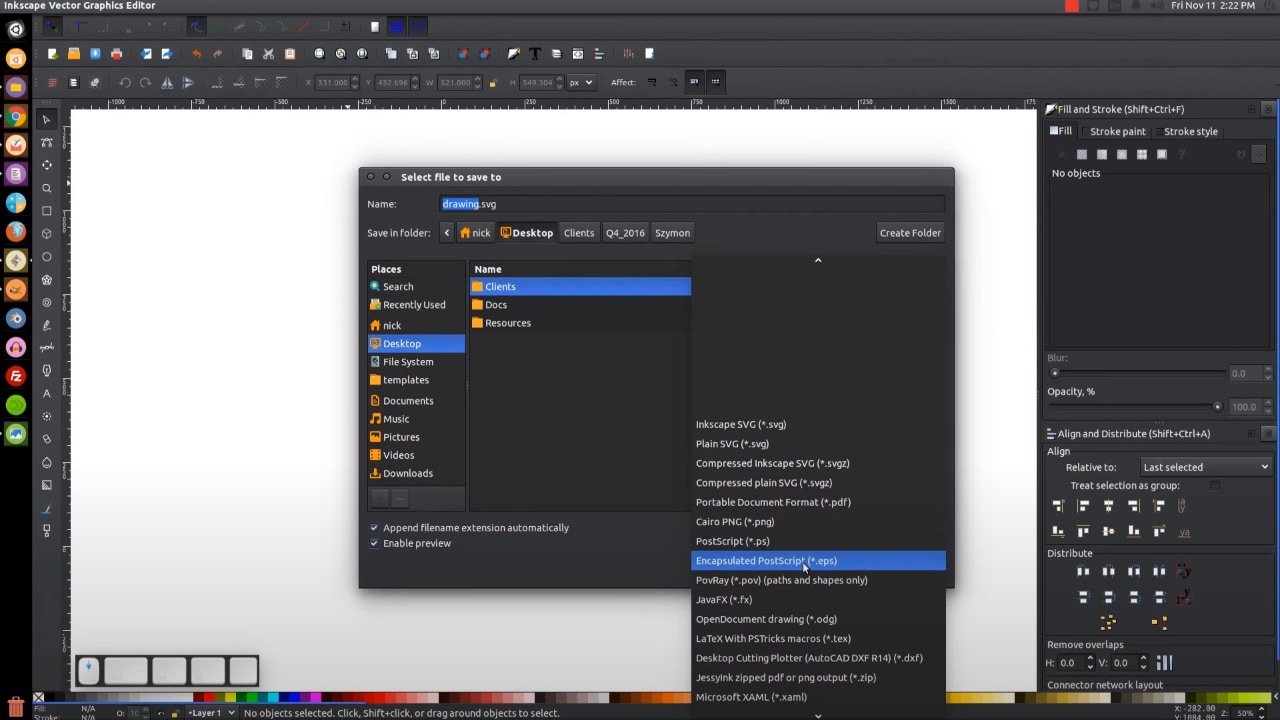Select the Text tool in toolbox
The width and height of the screenshot is (1280, 720).
coord(46,393)
